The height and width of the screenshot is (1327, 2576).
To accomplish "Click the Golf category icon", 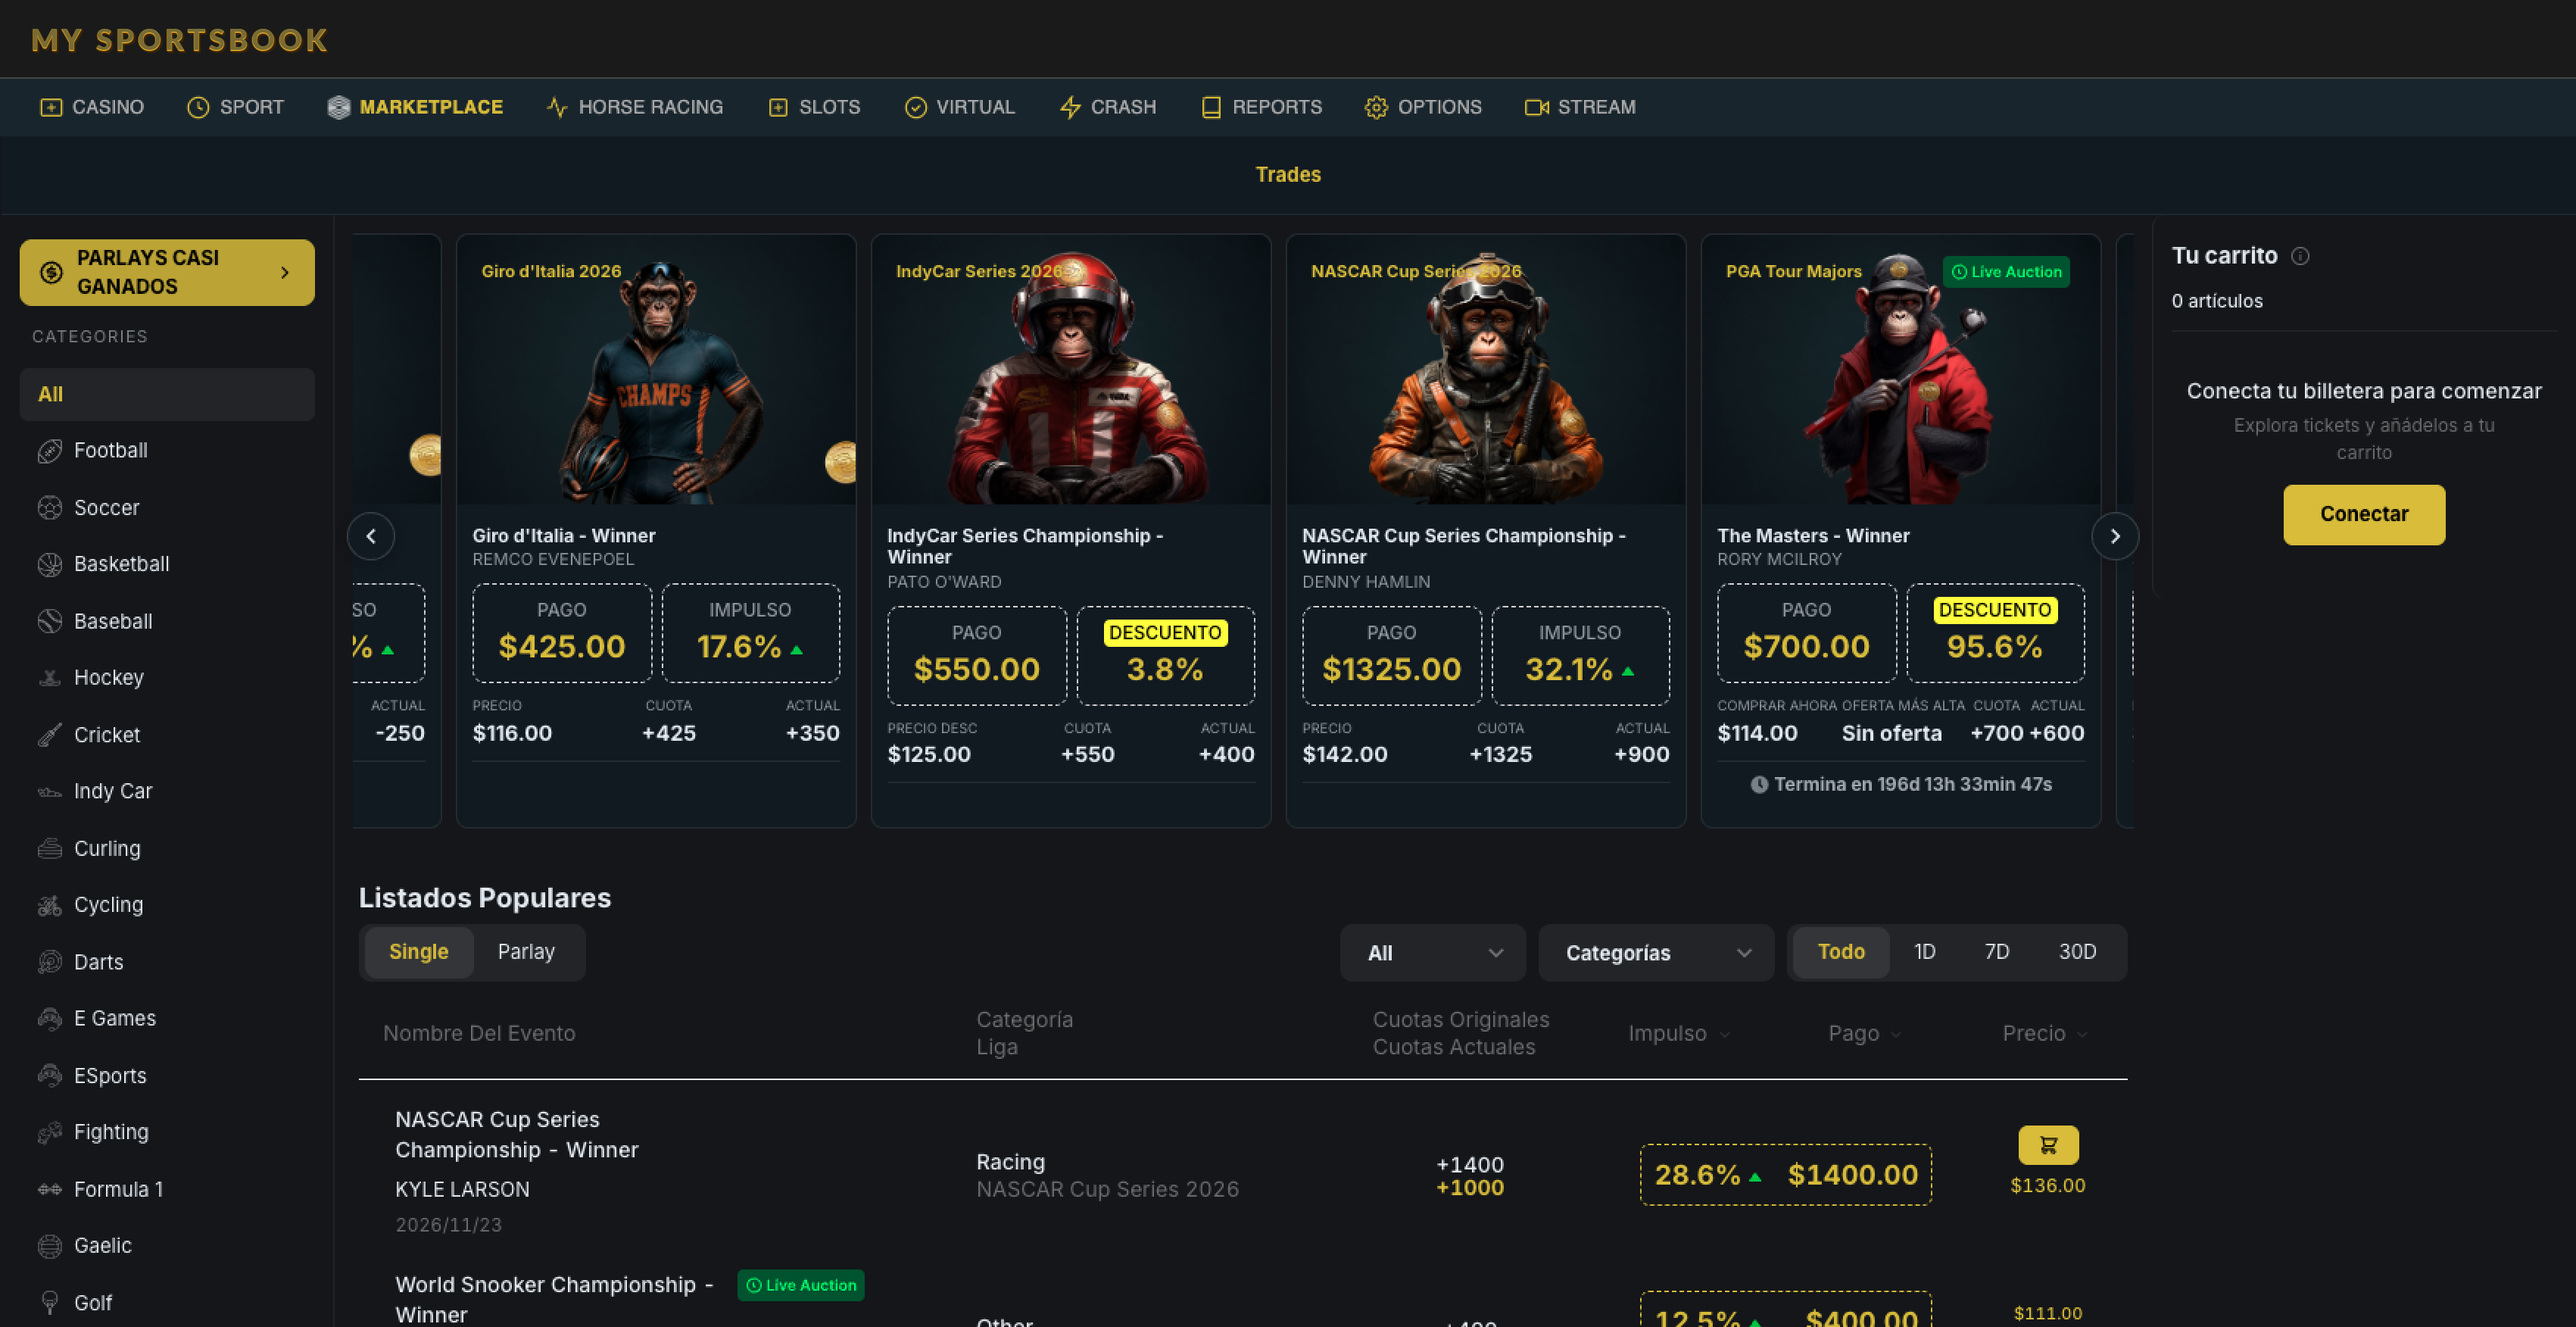I will coord(50,1302).
